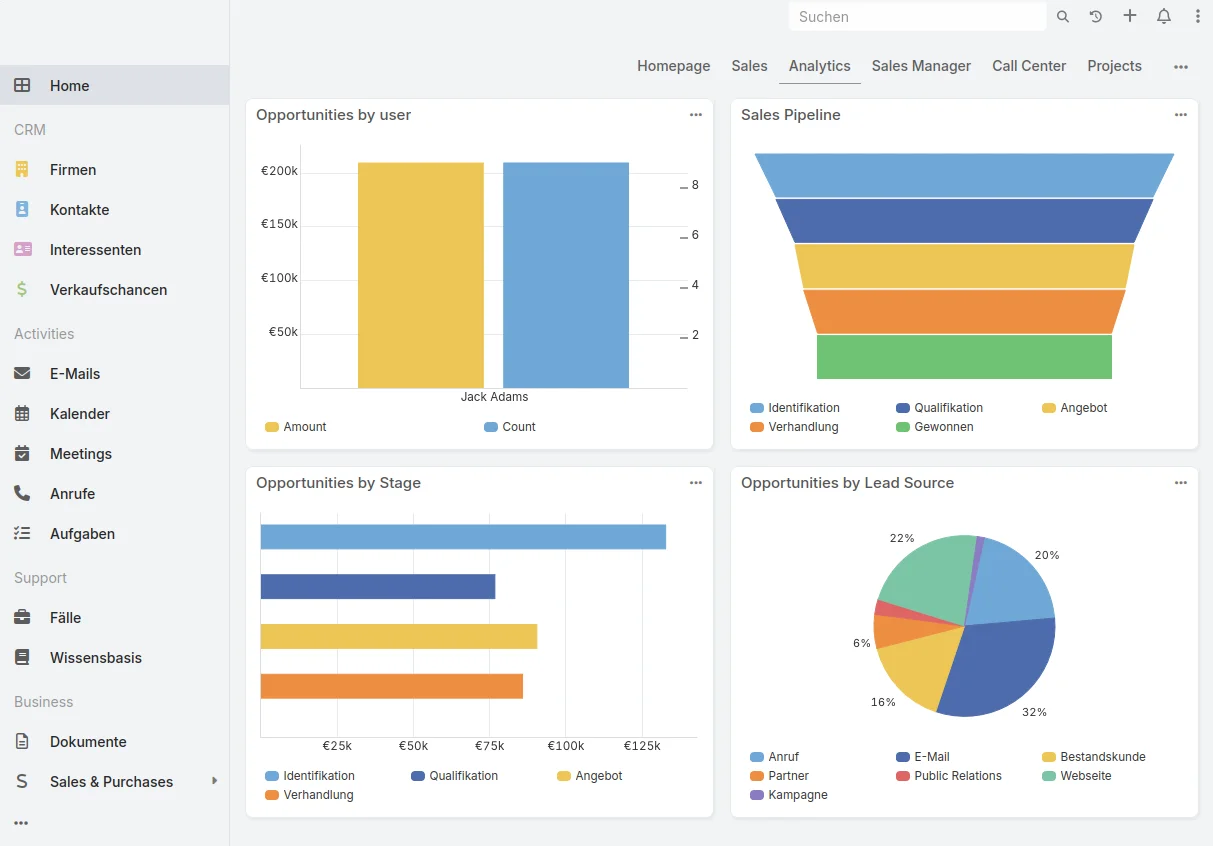Click the history clock icon
Viewport: 1213px width, 846px height.
tap(1096, 16)
